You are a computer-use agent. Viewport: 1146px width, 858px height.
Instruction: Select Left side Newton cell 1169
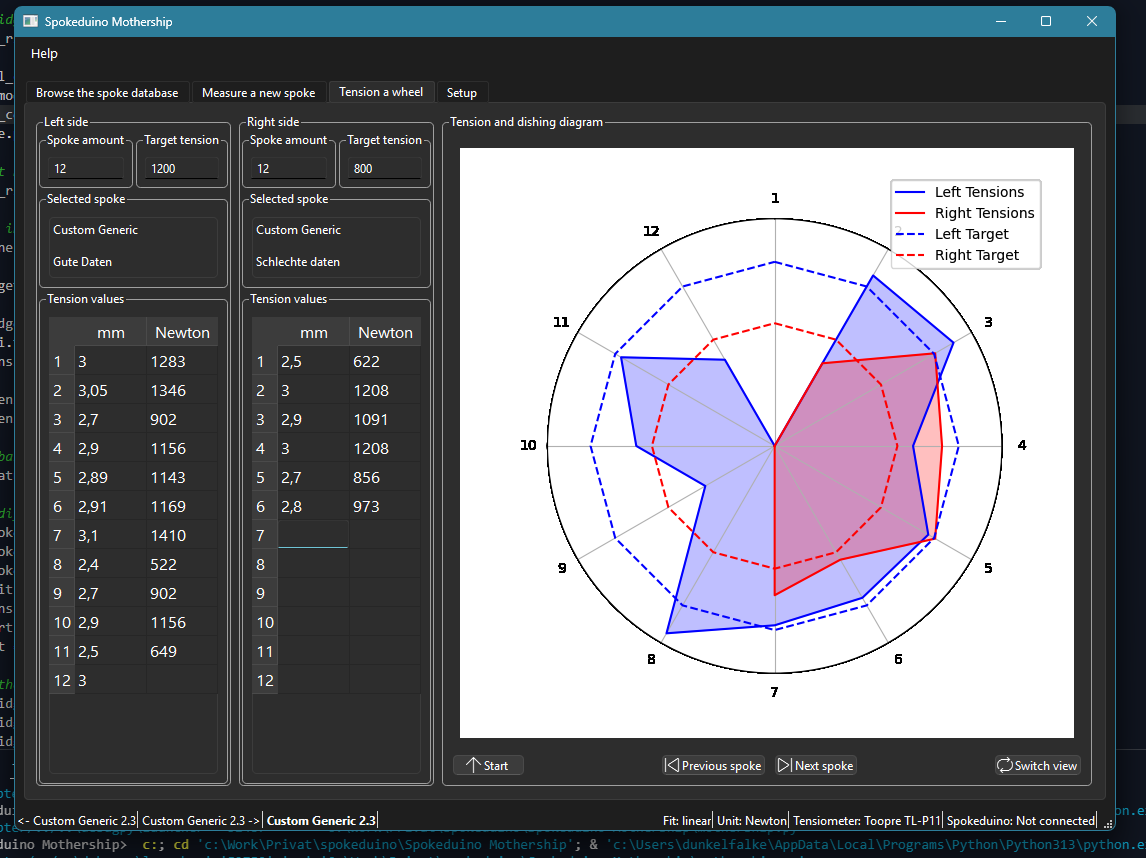point(182,506)
